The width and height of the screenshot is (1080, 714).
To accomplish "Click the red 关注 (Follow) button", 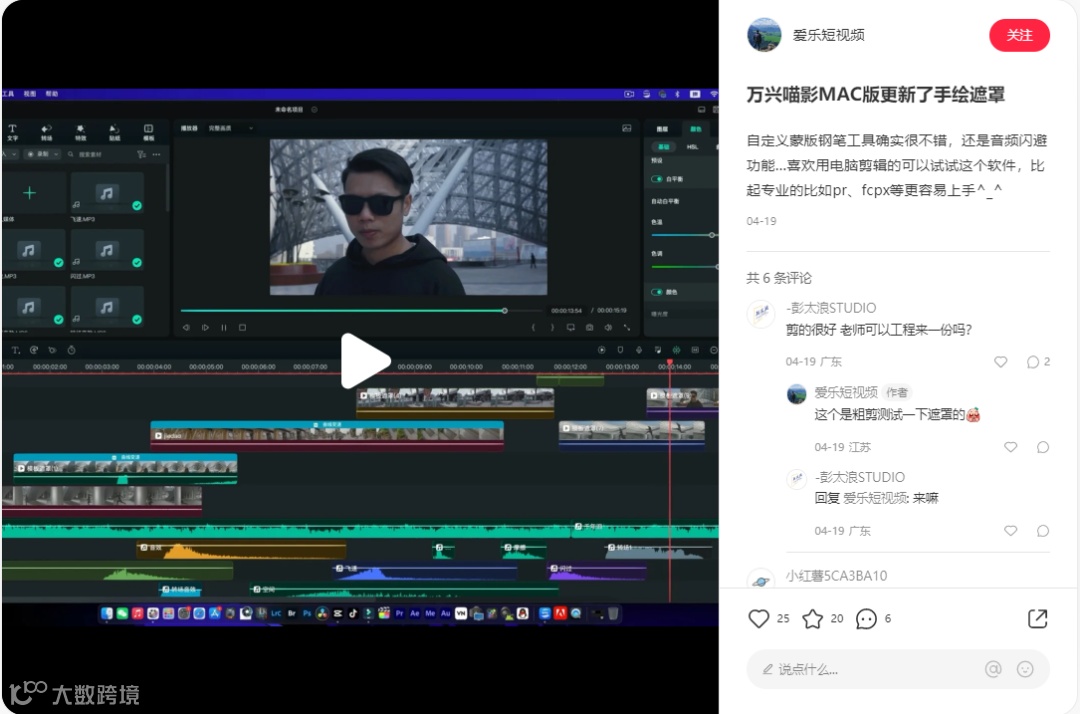I will click(x=1019, y=35).
